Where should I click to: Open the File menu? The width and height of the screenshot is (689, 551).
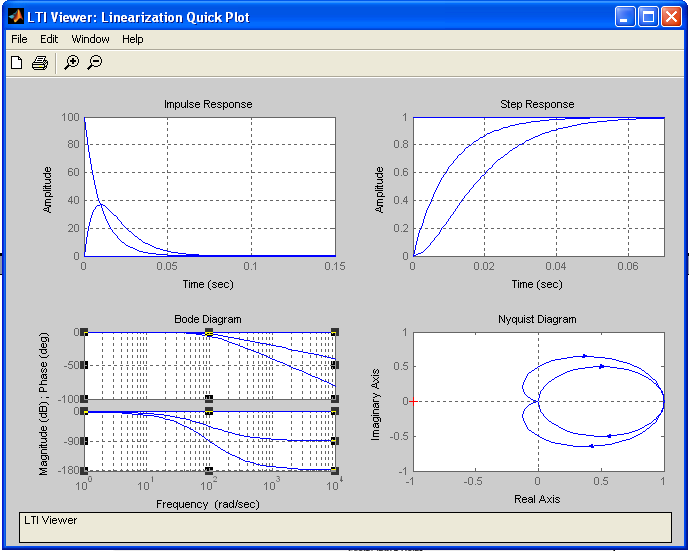tap(19, 39)
